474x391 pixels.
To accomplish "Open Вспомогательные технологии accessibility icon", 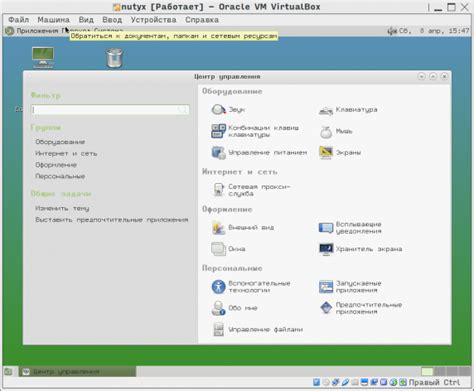I will pyautogui.click(x=219, y=287).
